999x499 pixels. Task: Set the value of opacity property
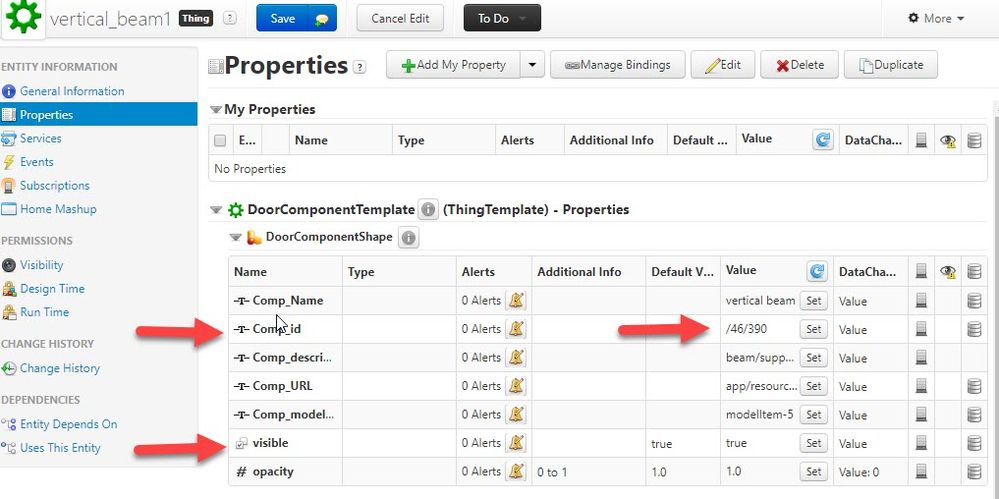point(814,471)
